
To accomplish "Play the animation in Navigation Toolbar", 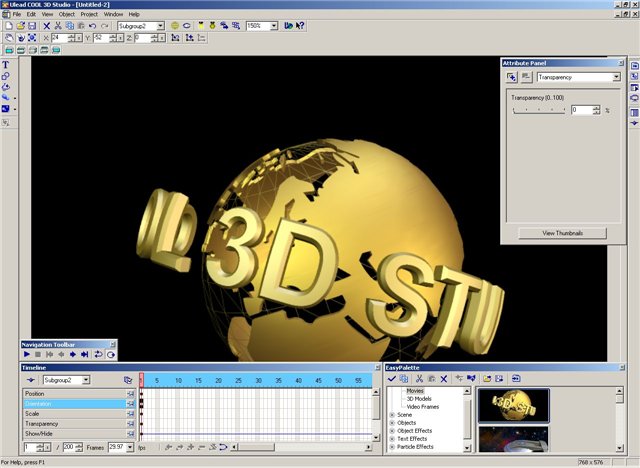I will click(27, 354).
